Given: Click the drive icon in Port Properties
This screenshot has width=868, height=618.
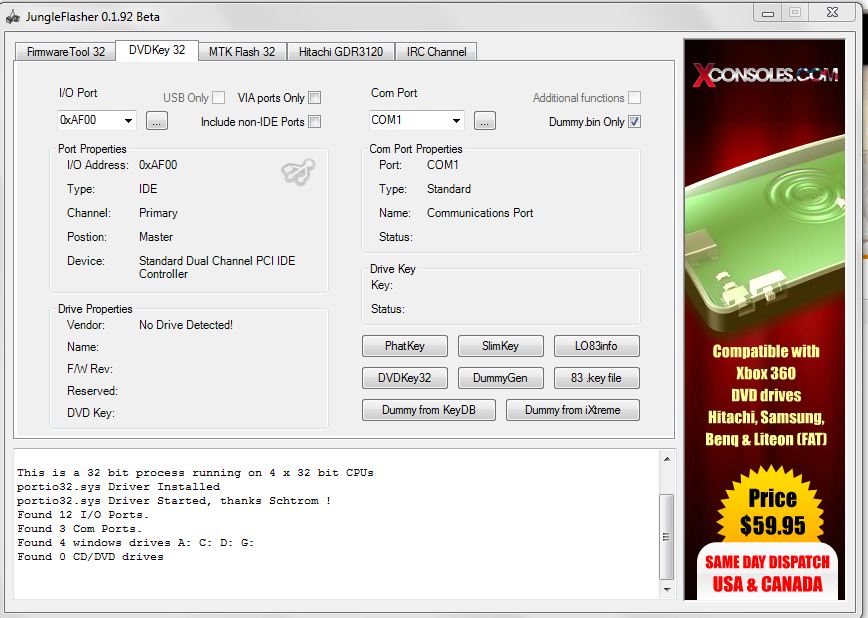Looking at the screenshot, I should [x=298, y=172].
